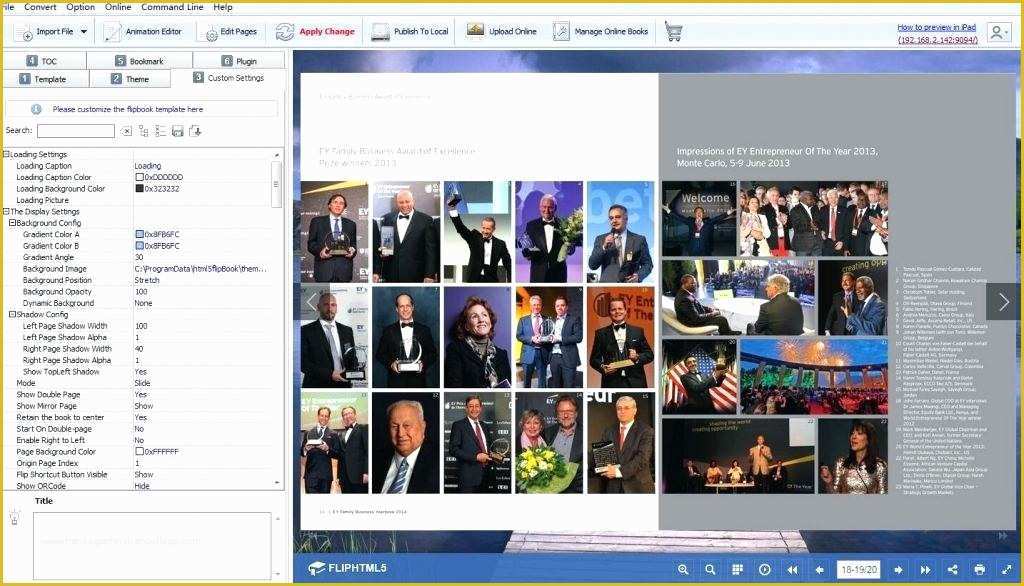1024x586 pixels.
Task: Collapse the Shadow Config group
Action: 12,314
